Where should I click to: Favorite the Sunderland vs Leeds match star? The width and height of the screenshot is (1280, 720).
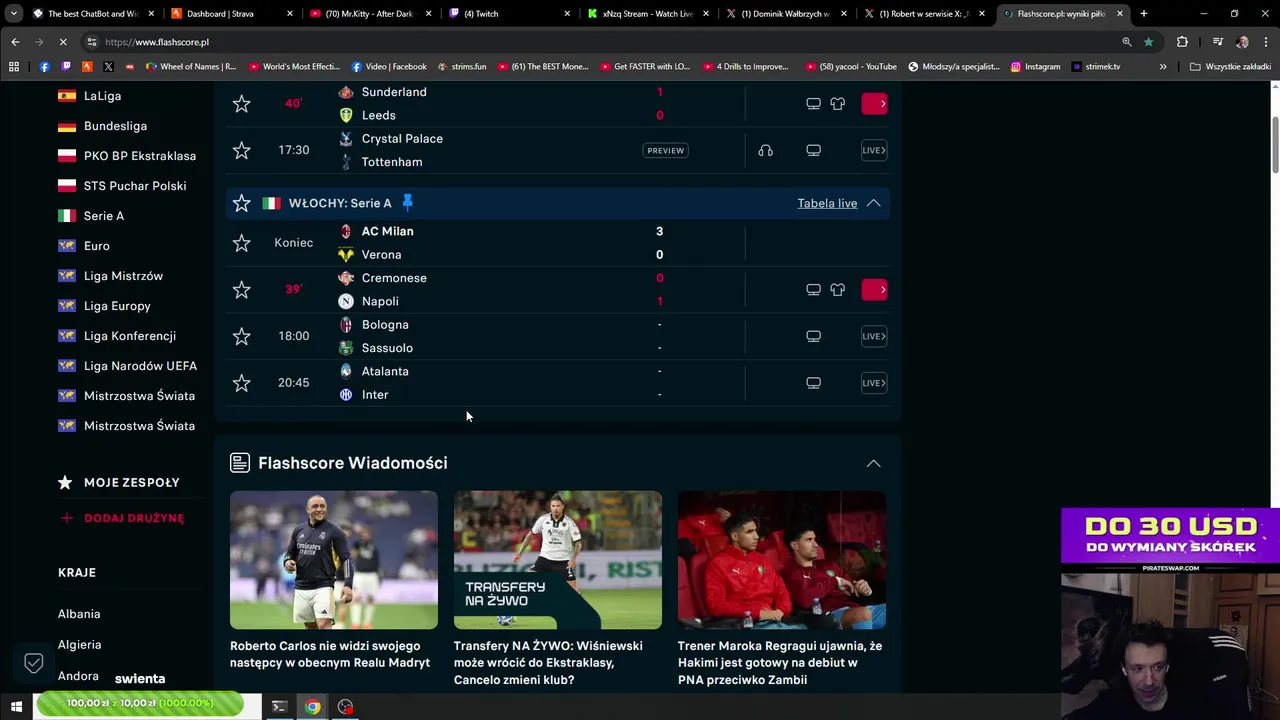[241, 103]
